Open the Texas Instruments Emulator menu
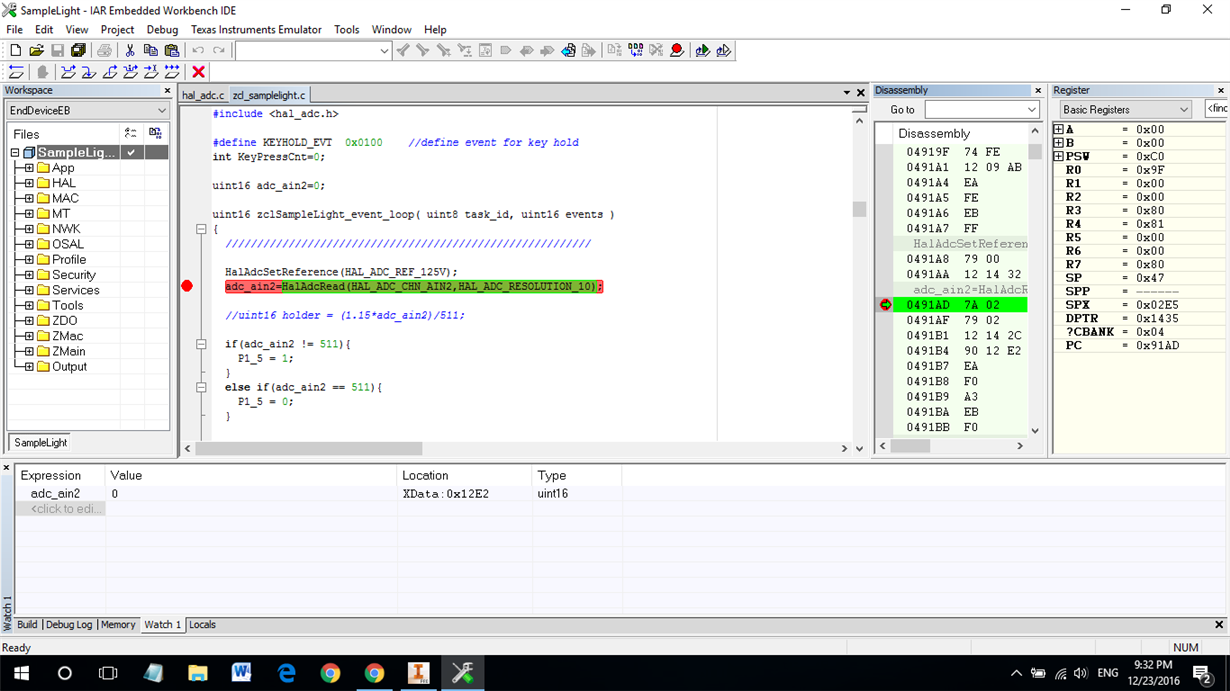The image size is (1230, 691). pyautogui.click(x=256, y=30)
